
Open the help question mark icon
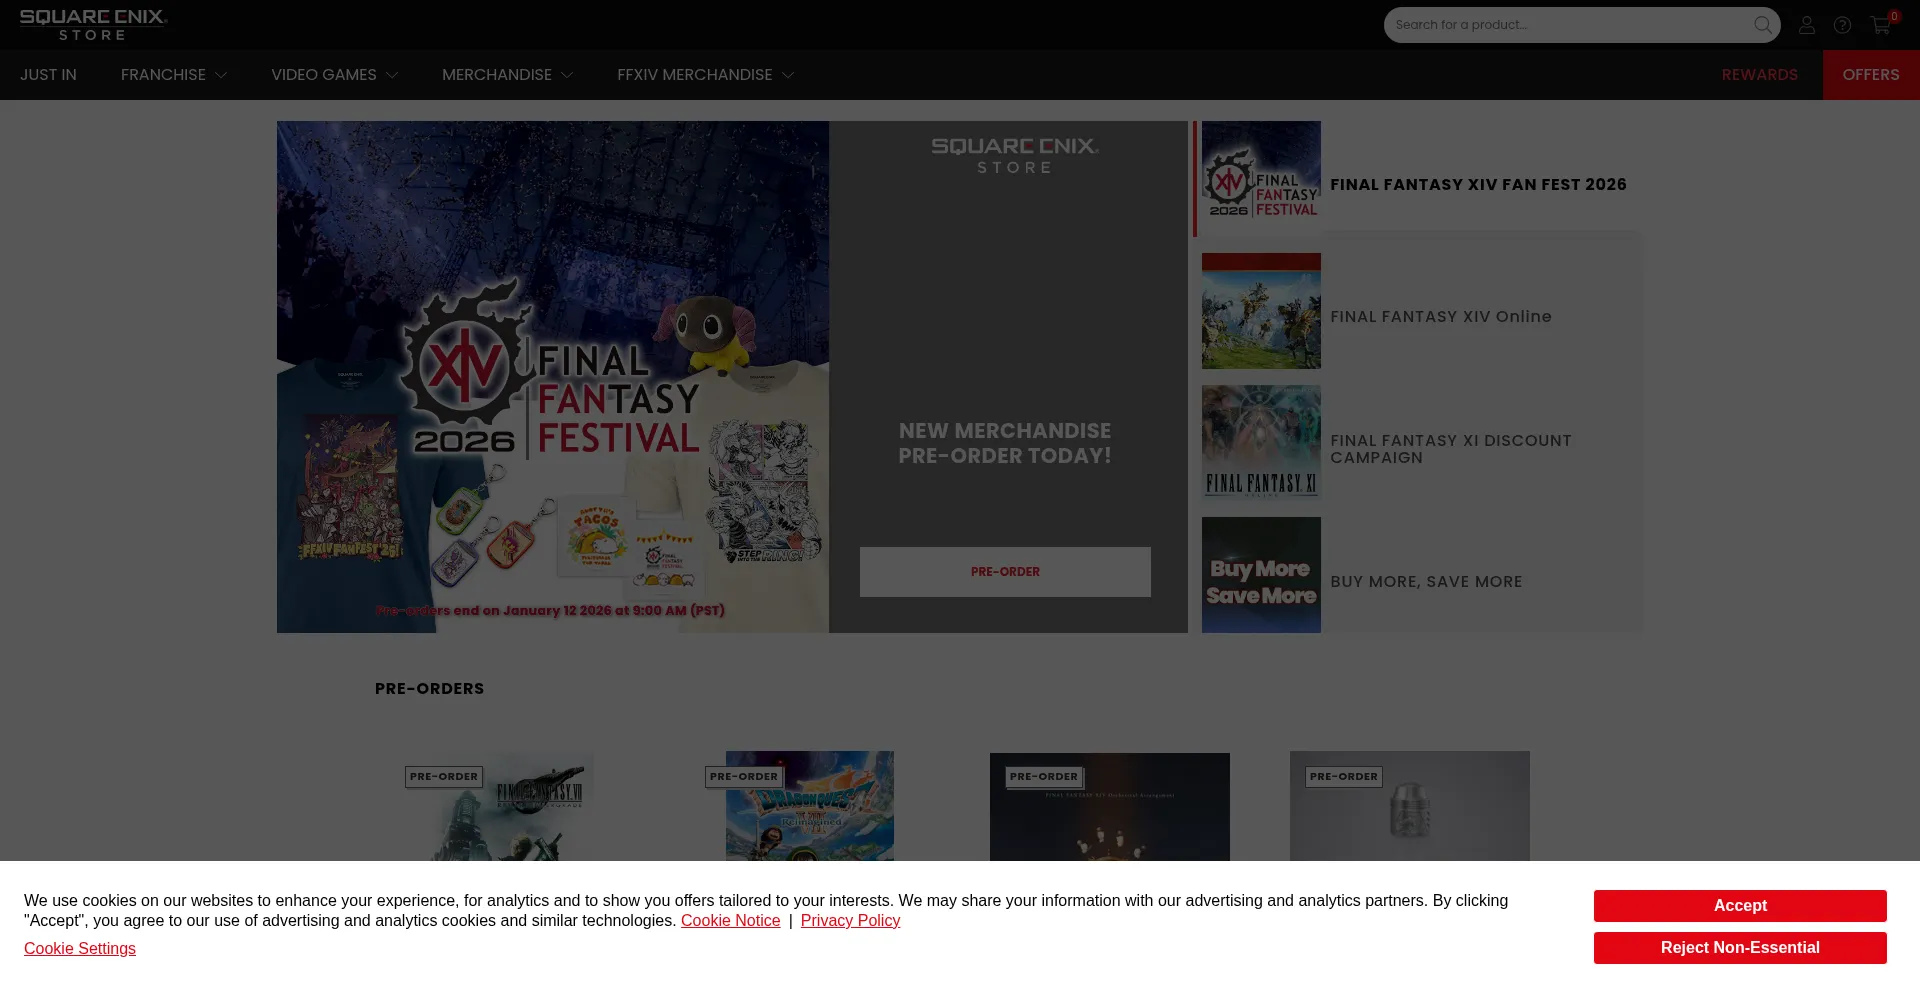[x=1842, y=25]
